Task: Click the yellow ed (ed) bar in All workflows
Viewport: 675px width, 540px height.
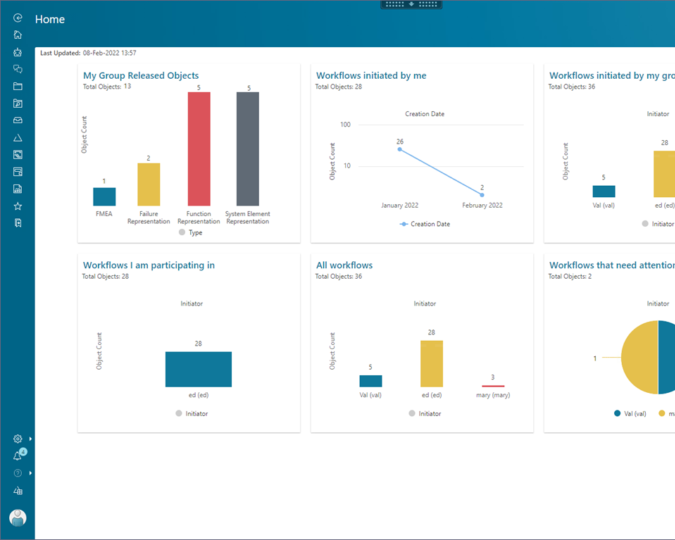Action: [431, 363]
